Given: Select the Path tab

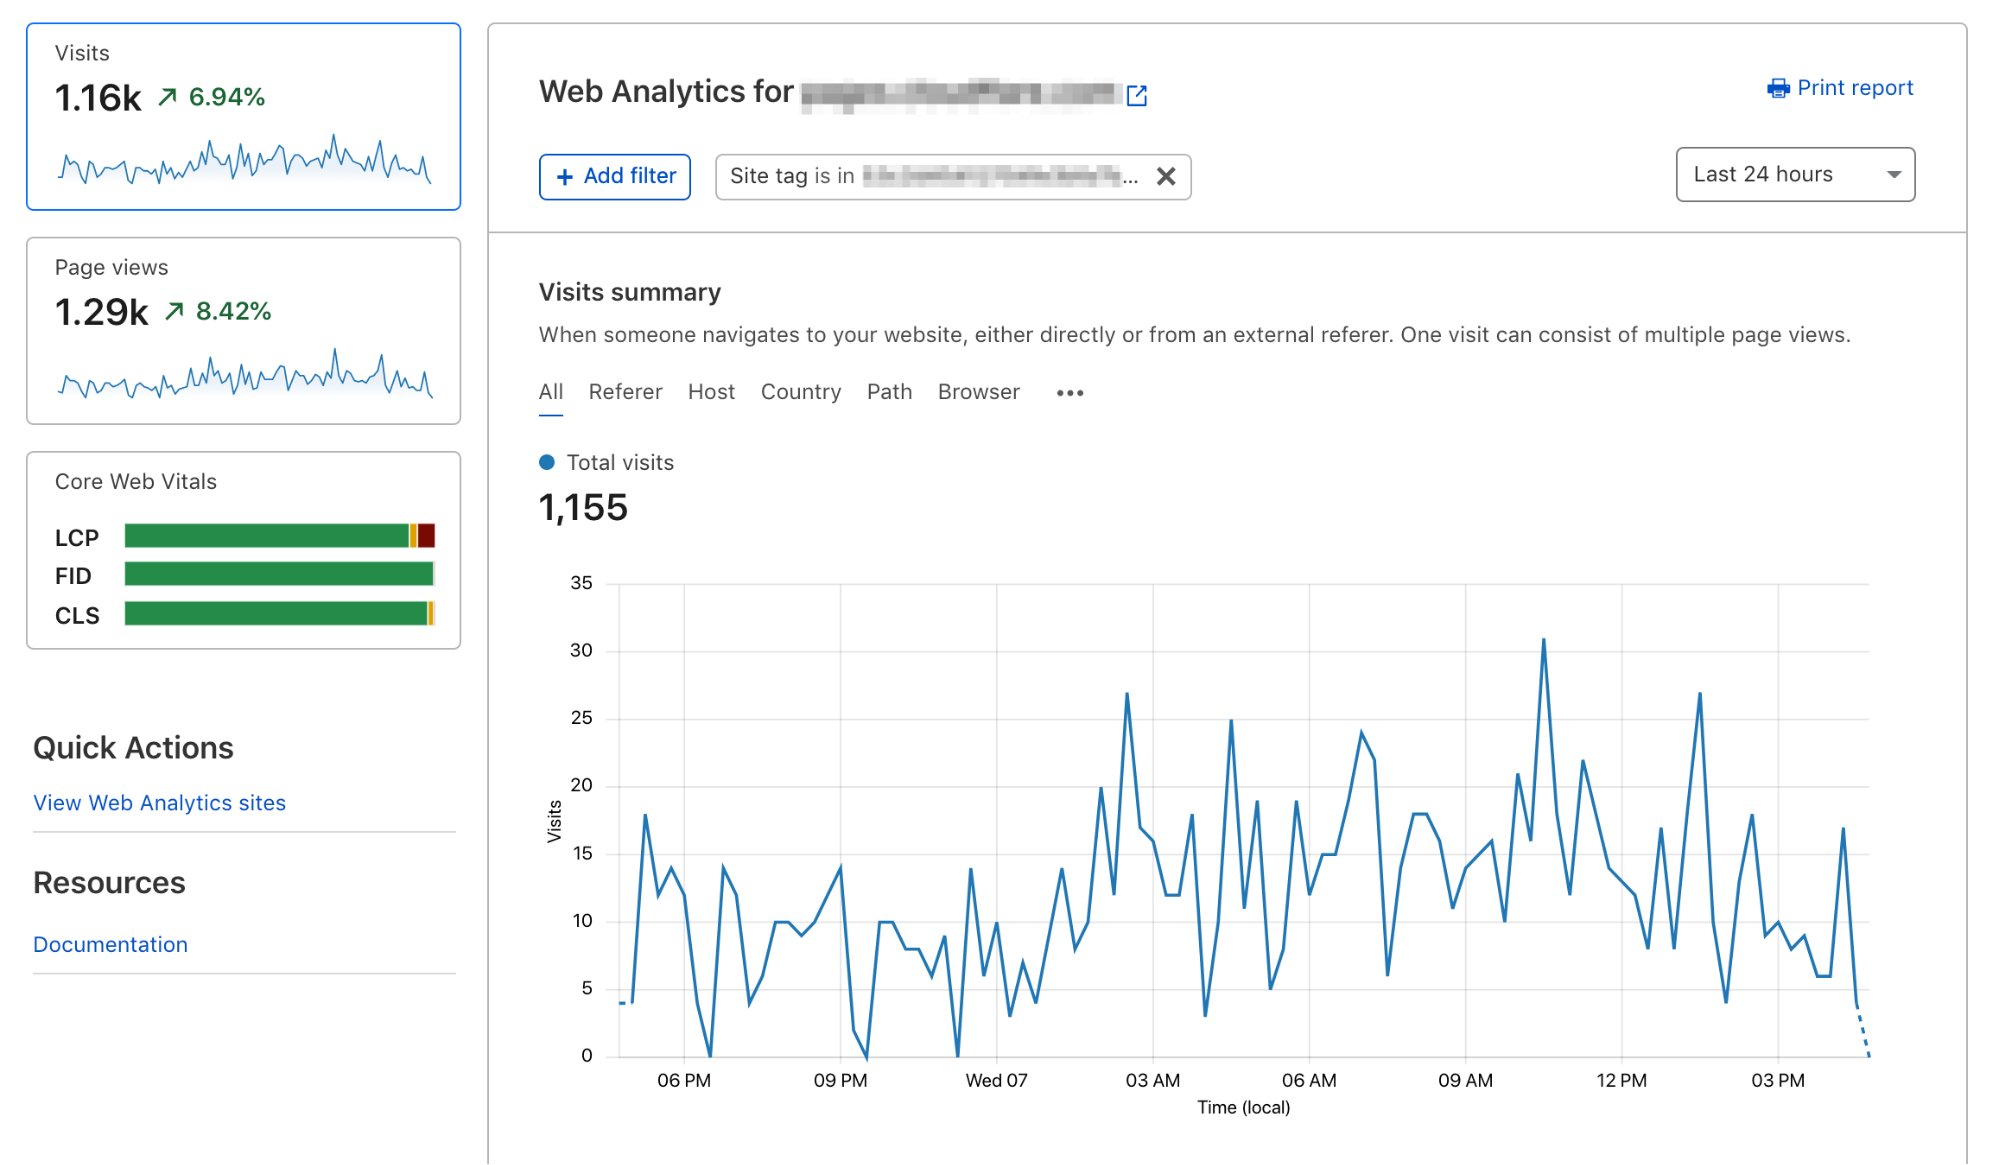Looking at the screenshot, I should [x=889, y=392].
